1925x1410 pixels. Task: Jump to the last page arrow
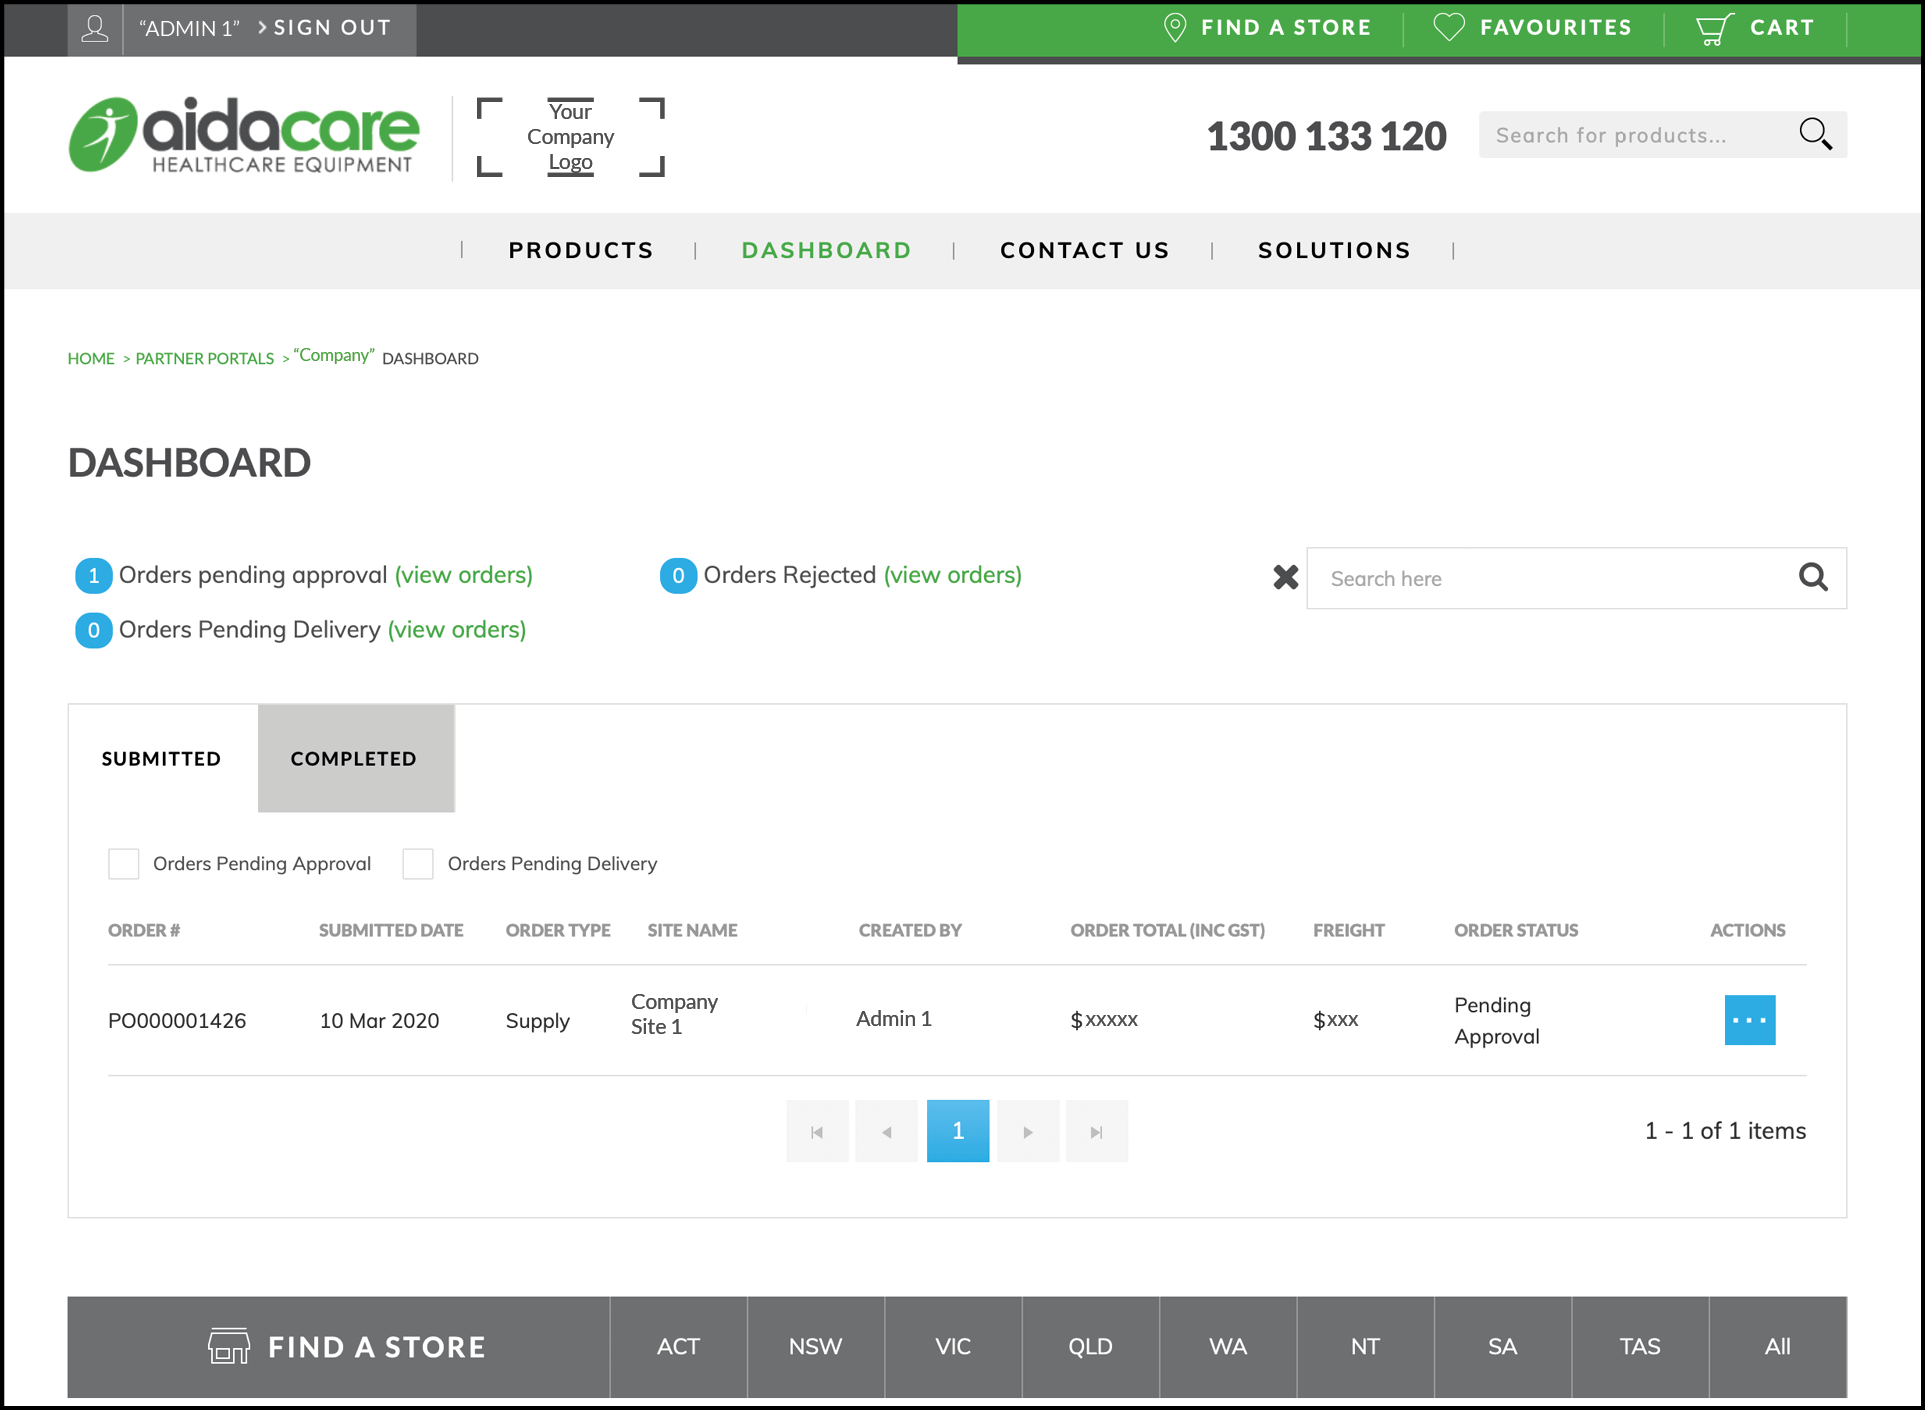[x=1096, y=1131]
